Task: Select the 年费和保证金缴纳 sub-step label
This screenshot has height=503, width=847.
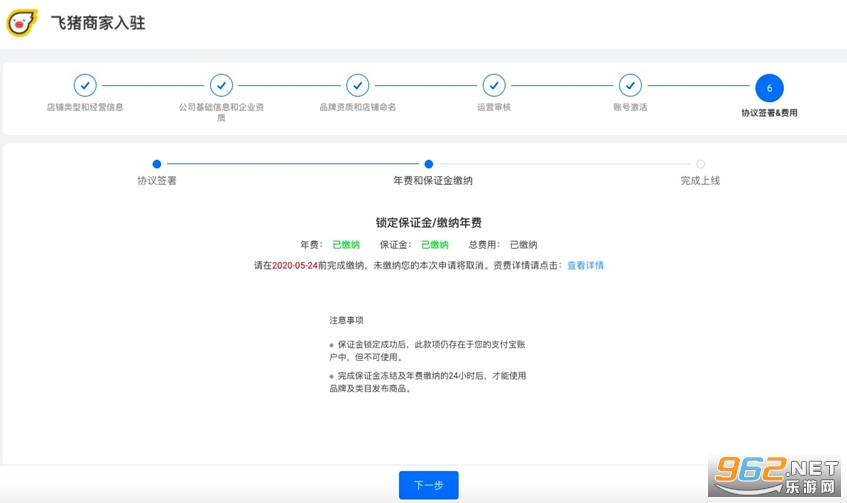Action: [433, 181]
